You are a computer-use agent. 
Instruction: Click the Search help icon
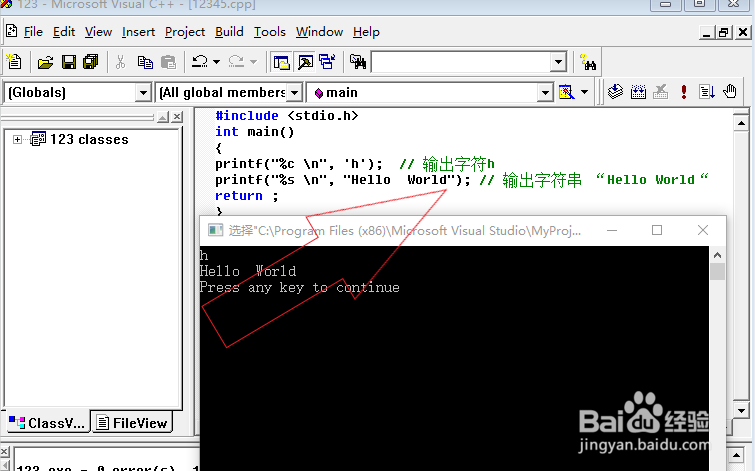coord(588,62)
